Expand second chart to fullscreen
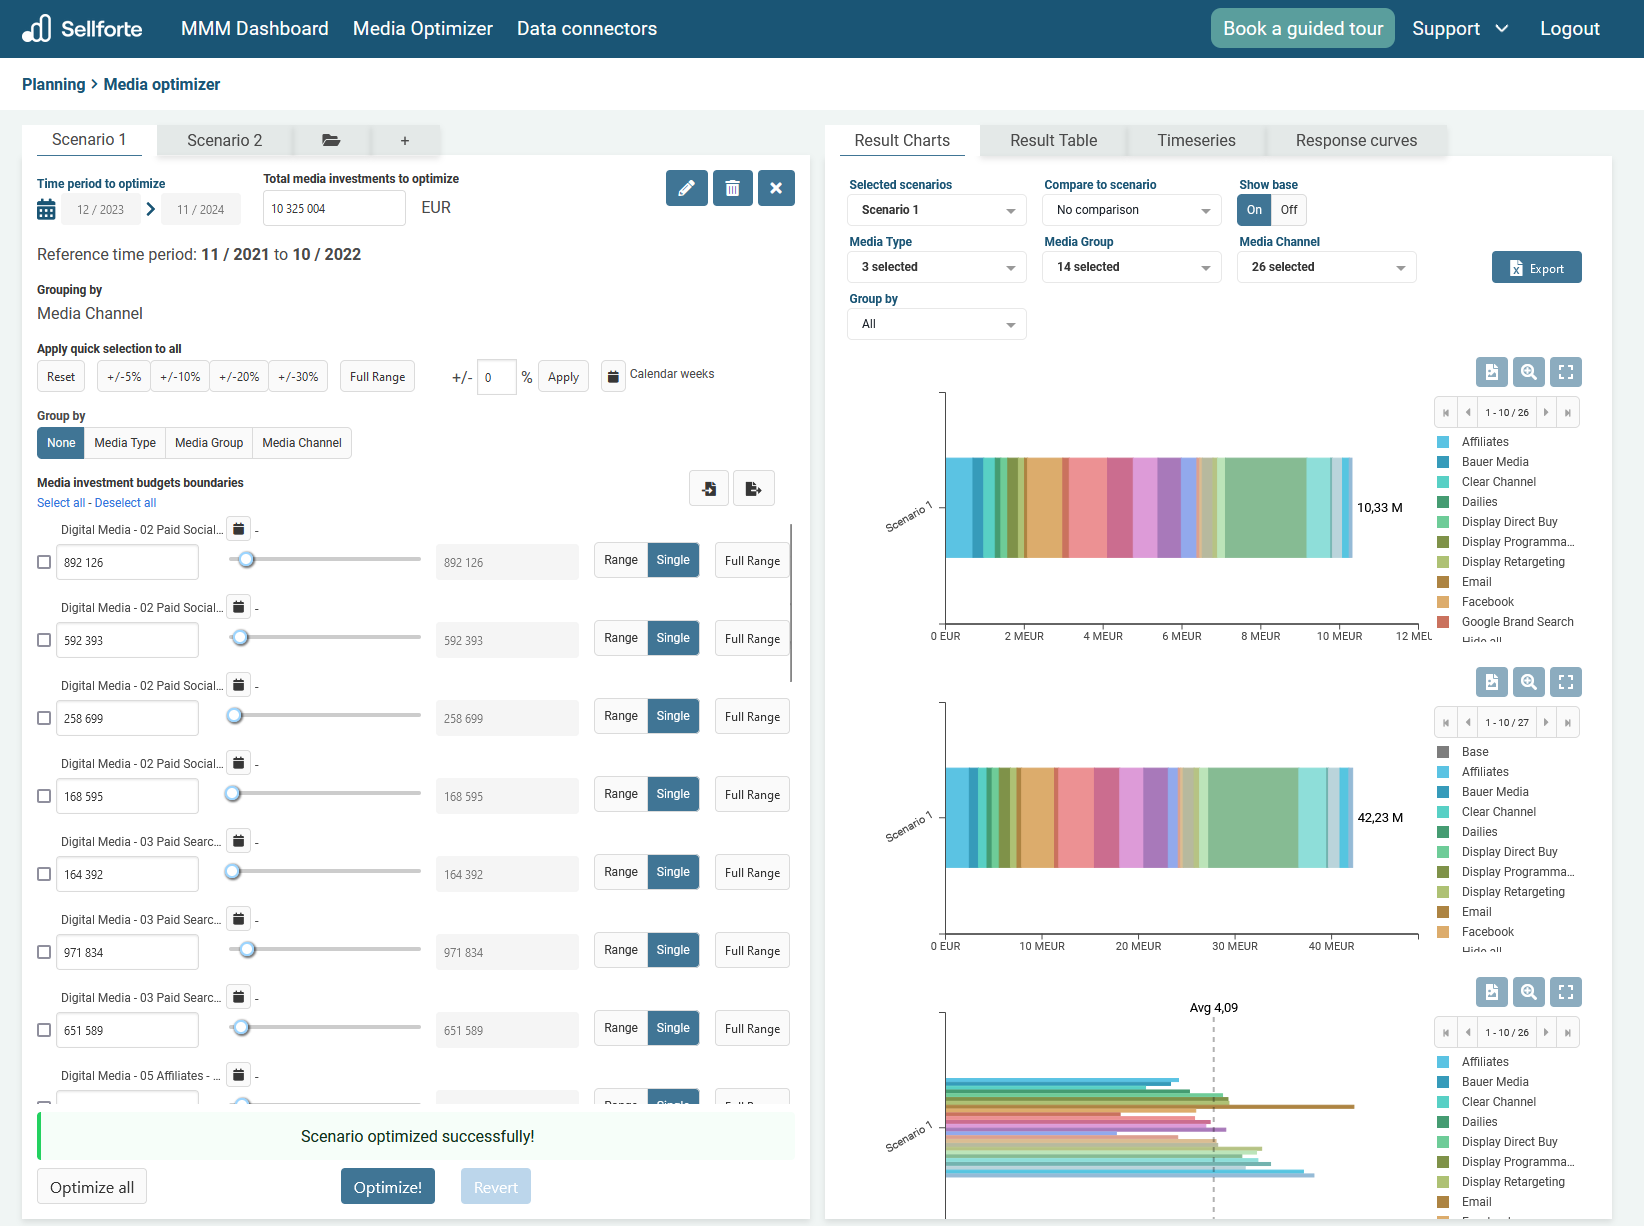 [x=1565, y=682]
